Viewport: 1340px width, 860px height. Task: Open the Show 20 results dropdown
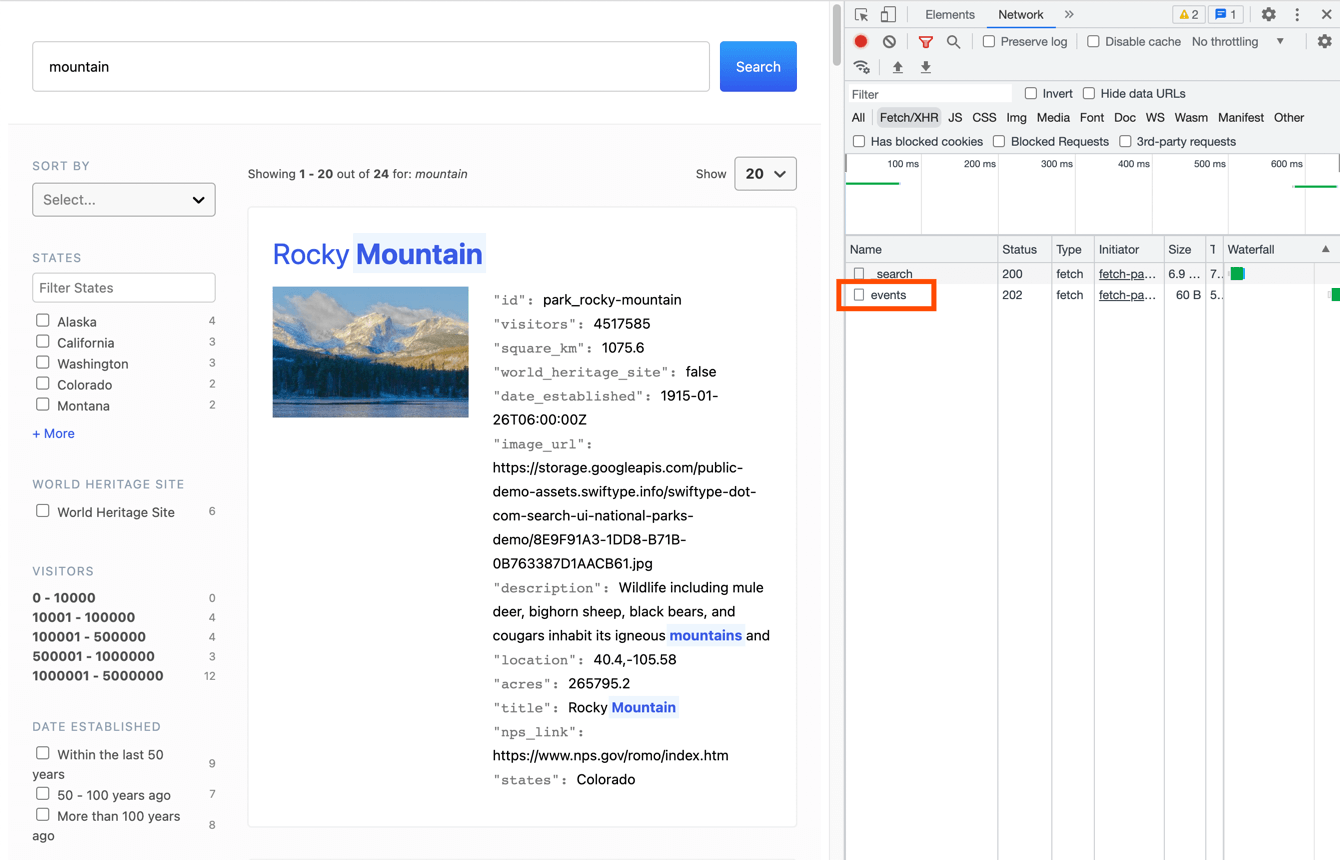pos(765,174)
